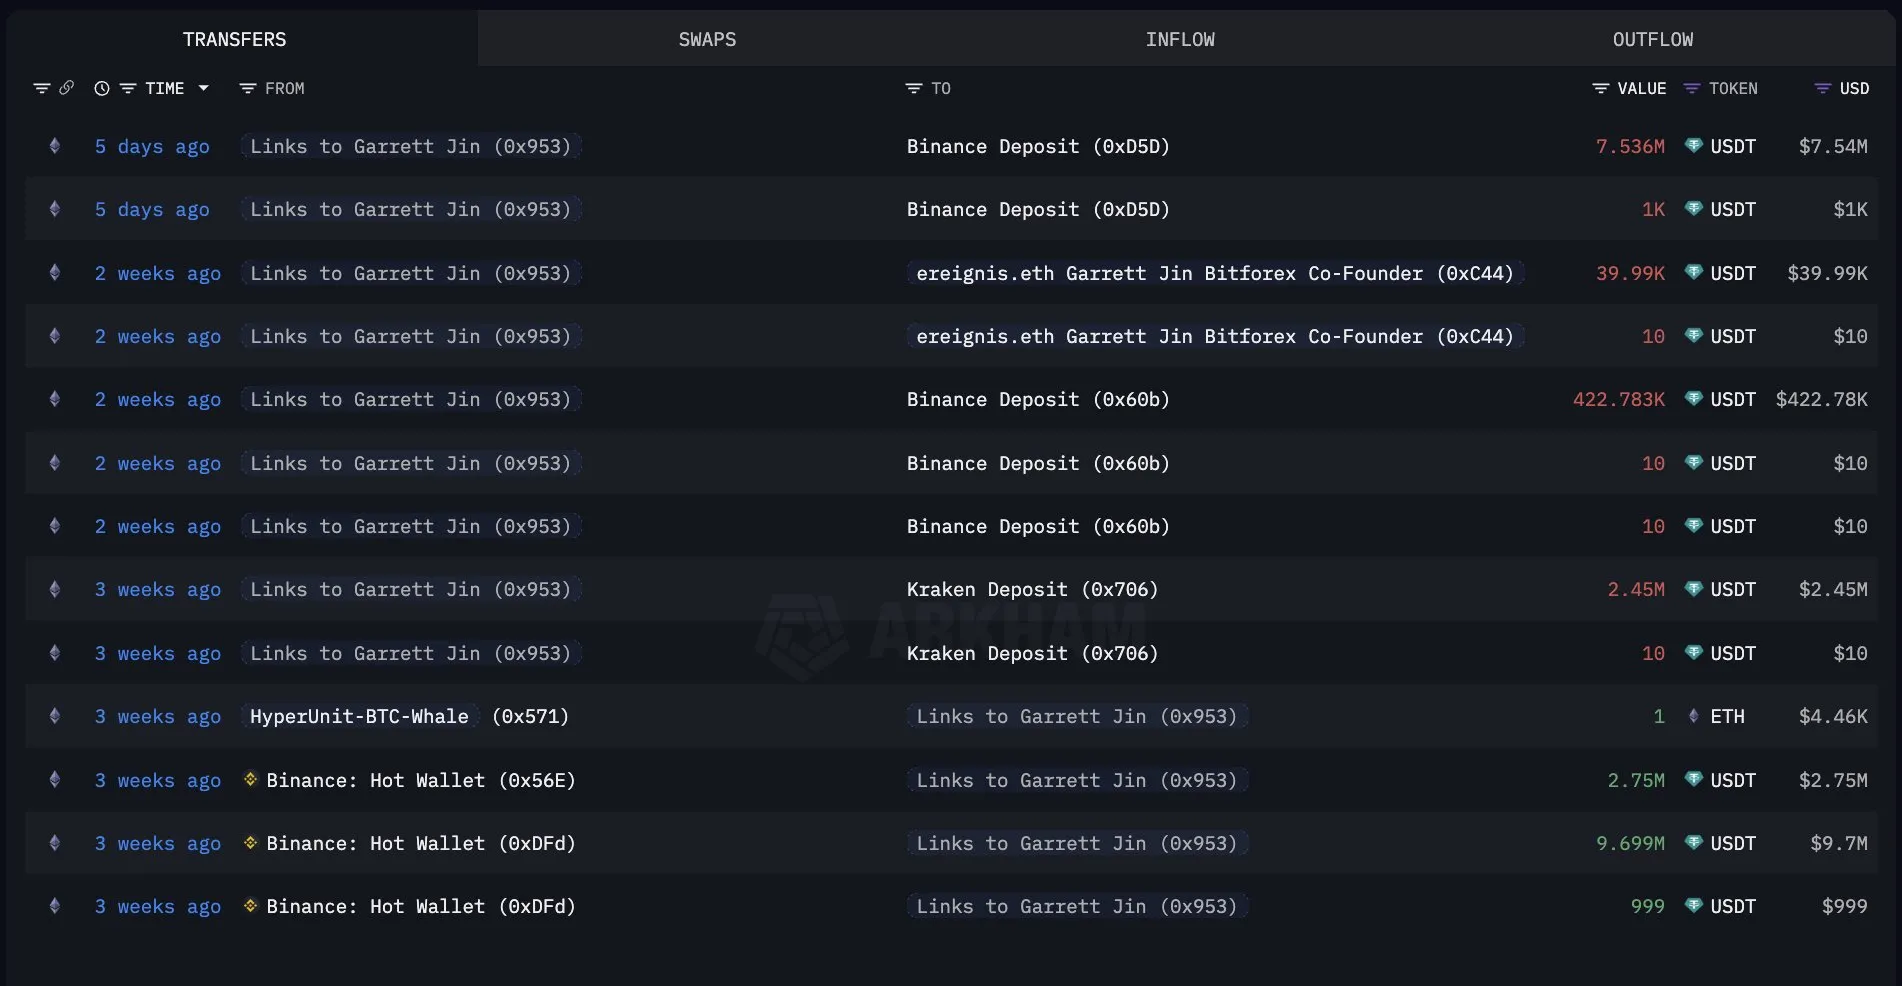1902x986 pixels.
Task: Open the FROM column filter icon
Action: [x=247, y=88]
